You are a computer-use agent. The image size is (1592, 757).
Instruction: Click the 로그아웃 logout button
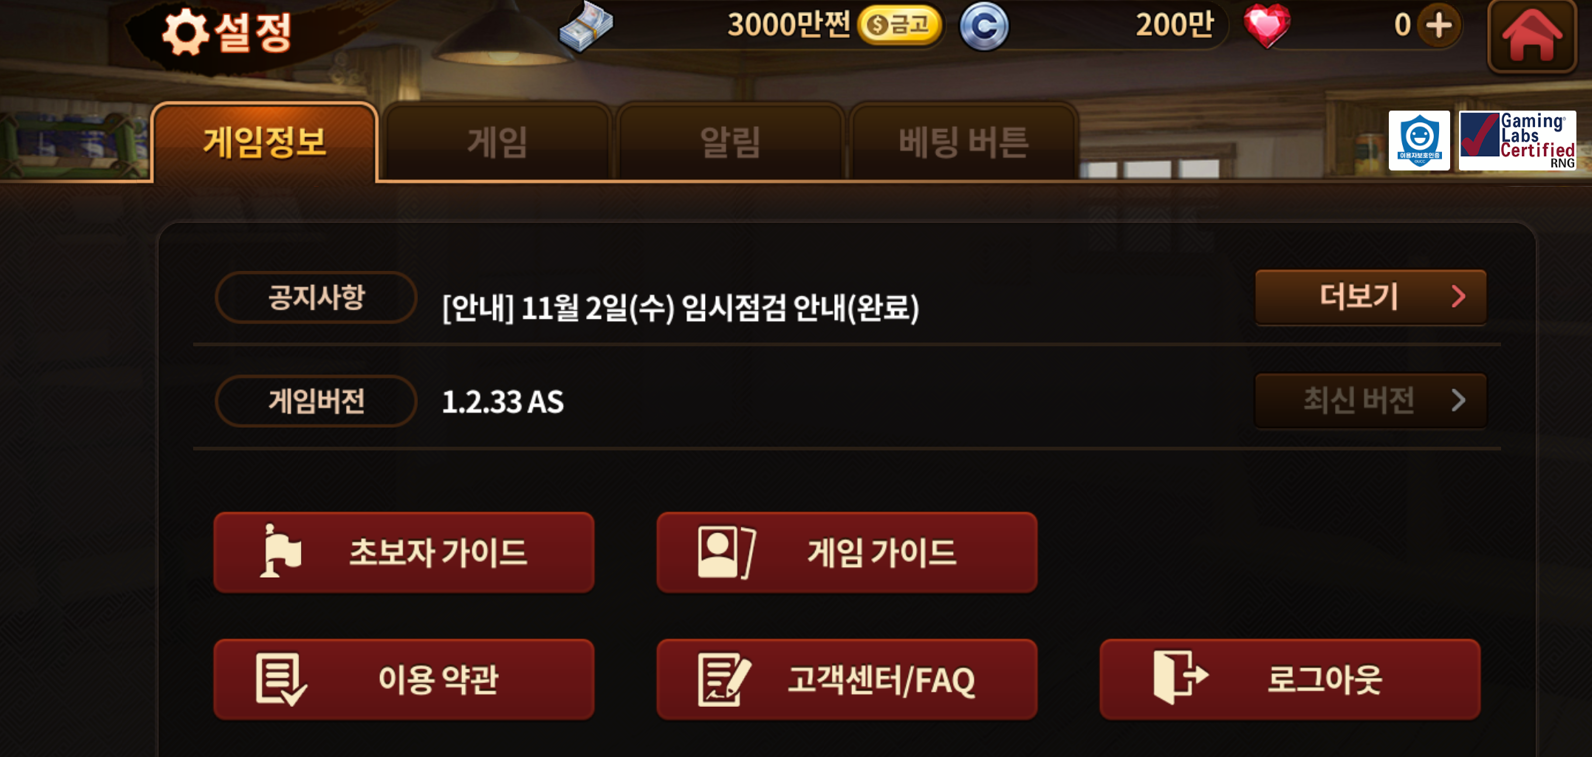(1290, 679)
